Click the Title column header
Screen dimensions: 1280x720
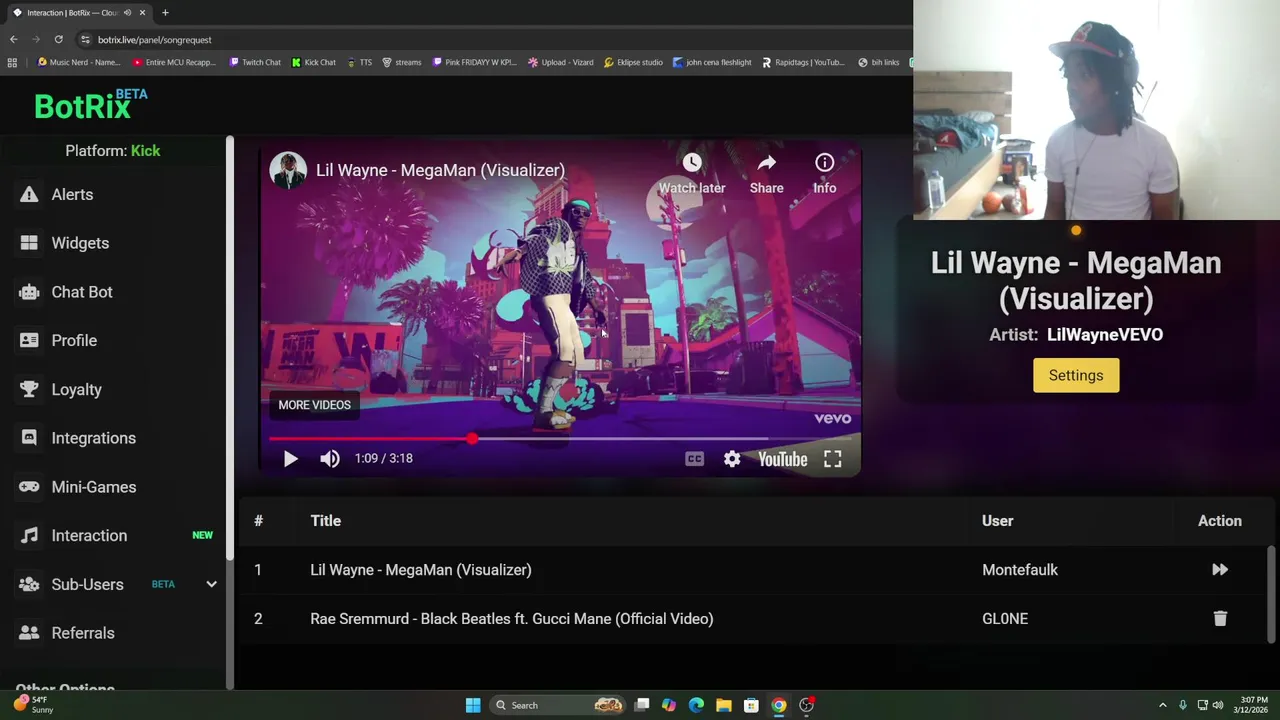[x=326, y=521]
